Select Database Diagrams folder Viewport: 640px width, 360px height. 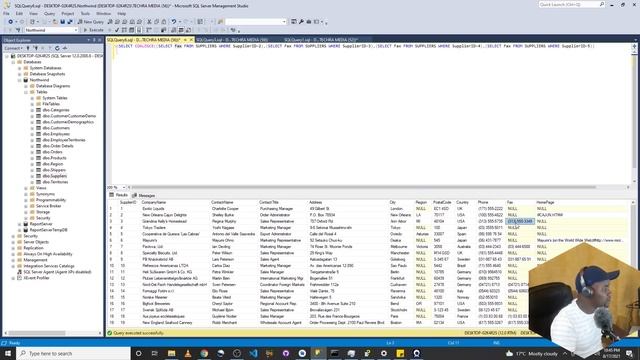53,86
